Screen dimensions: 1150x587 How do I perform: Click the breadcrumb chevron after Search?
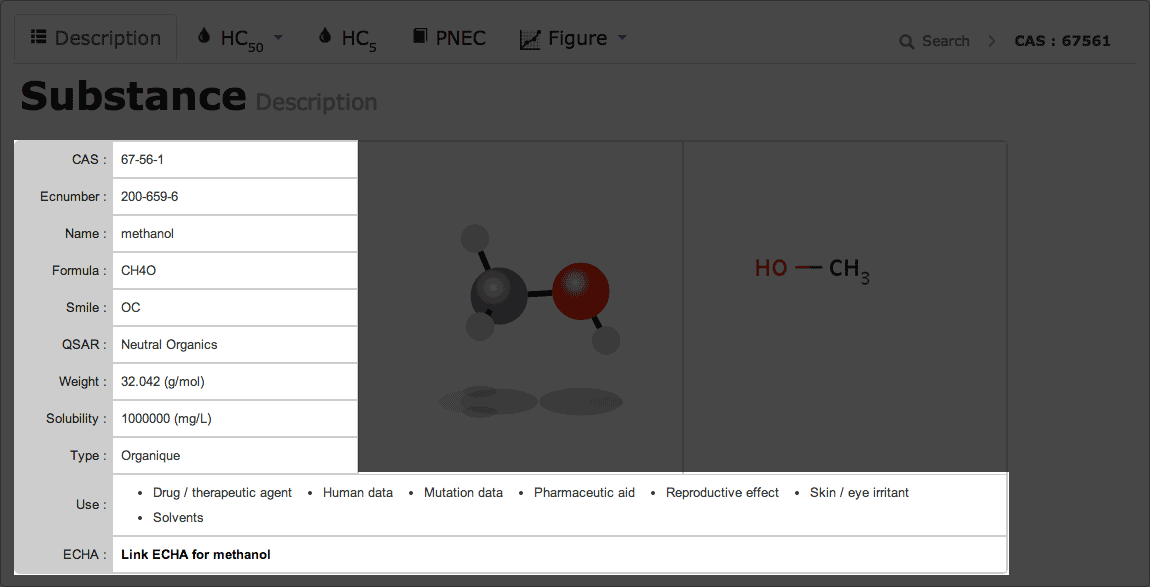point(992,41)
